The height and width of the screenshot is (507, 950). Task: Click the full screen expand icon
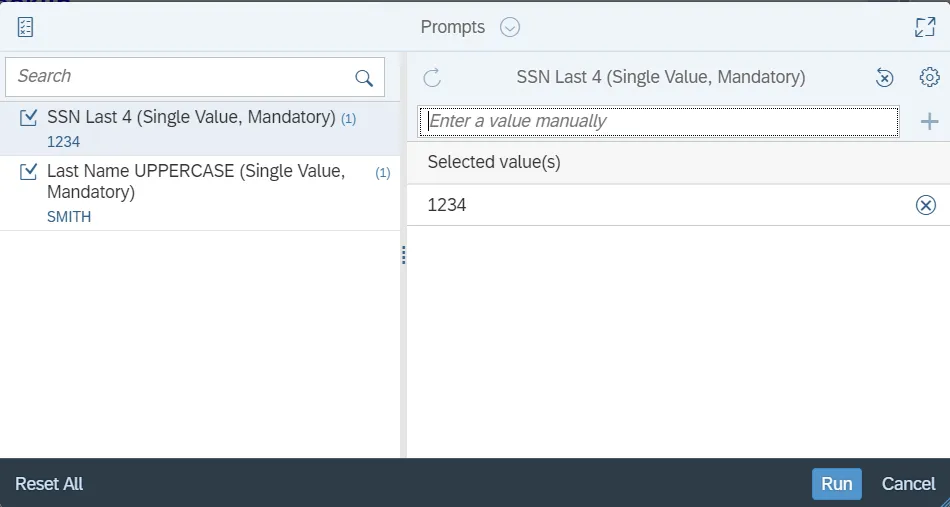tap(925, 28)
